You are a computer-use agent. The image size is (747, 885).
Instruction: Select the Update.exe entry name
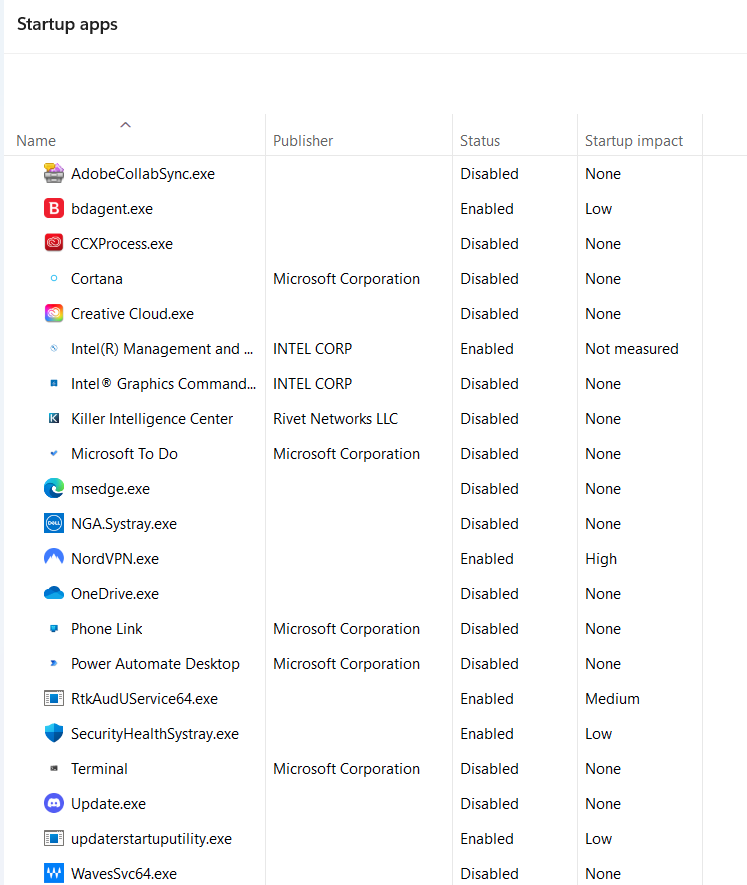(x=108, y=804)
